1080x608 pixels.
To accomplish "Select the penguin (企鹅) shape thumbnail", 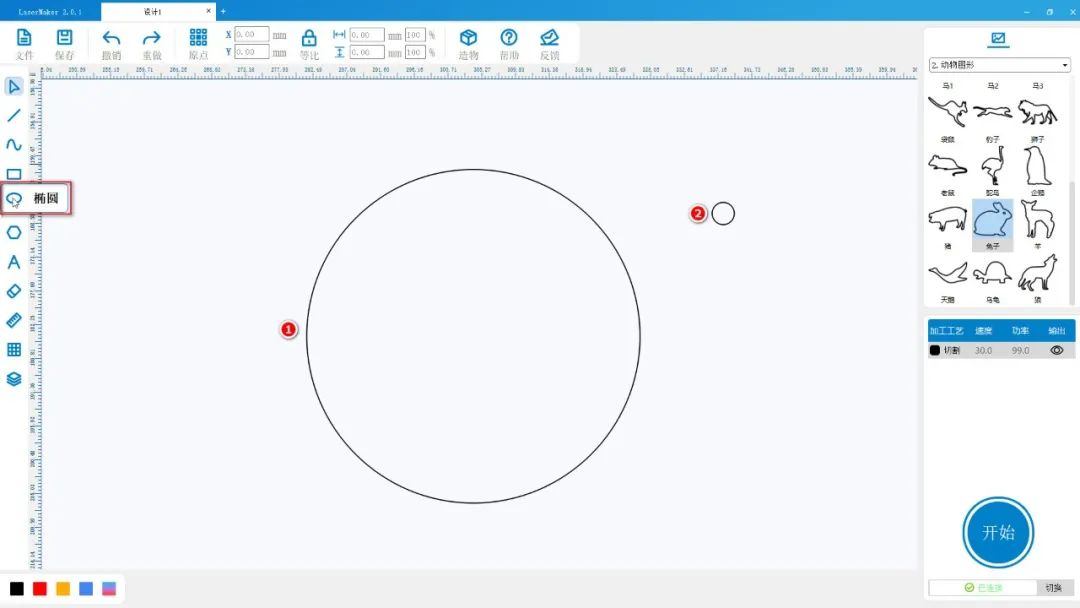I will pos(1037,166).
